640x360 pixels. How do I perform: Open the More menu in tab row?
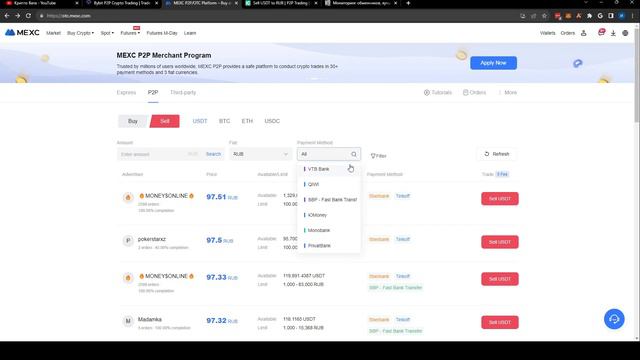pos(508,93)
